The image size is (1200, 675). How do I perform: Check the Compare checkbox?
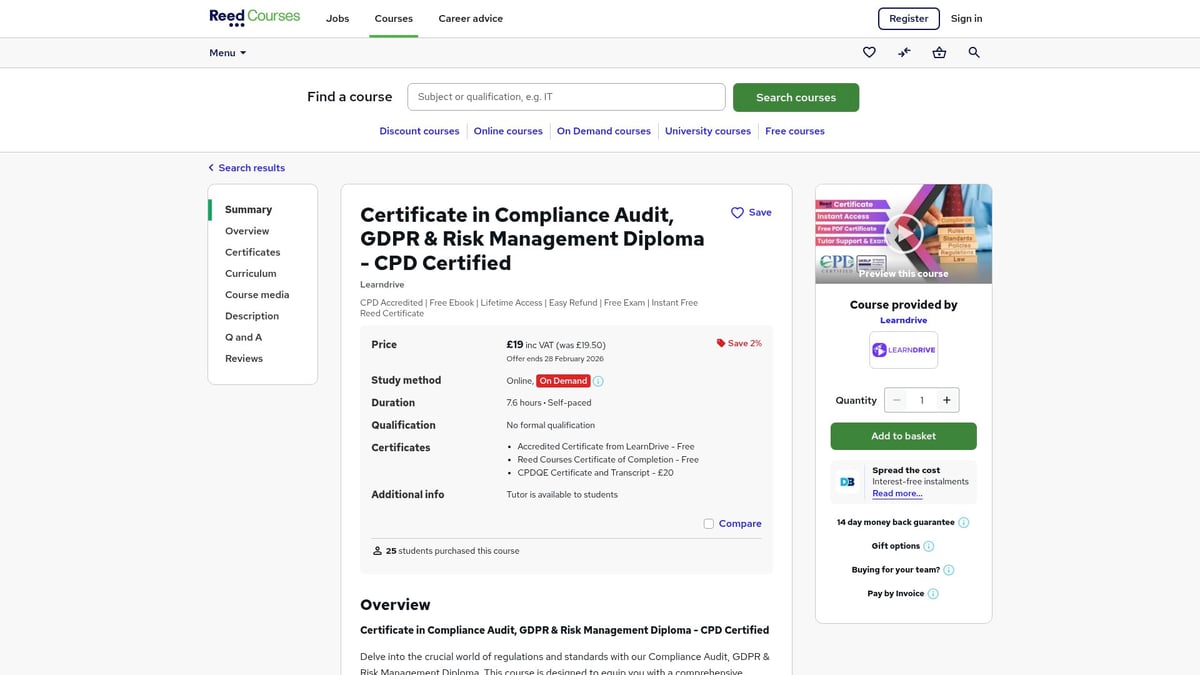coord(708,523)
